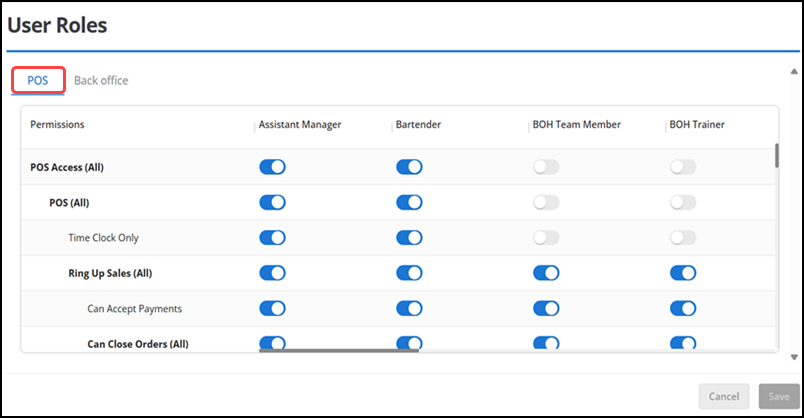Toggle Can Accept Payments for Assistant Manager
This screenshot has width=804, height=418.
tap(272, 308)
